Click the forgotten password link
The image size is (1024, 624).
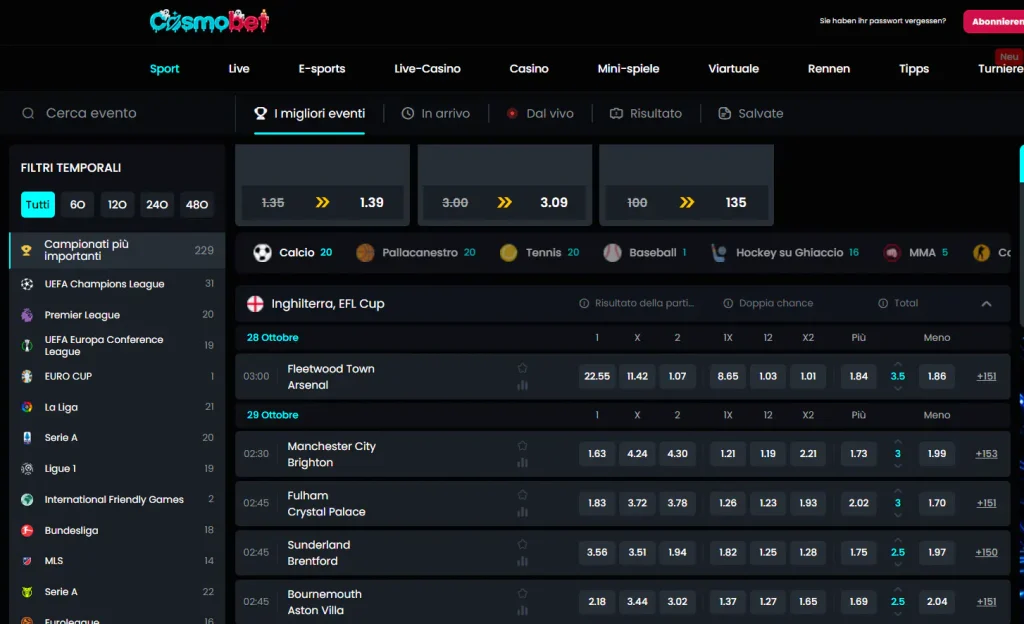pyautogui.click(x=882, y=21)
